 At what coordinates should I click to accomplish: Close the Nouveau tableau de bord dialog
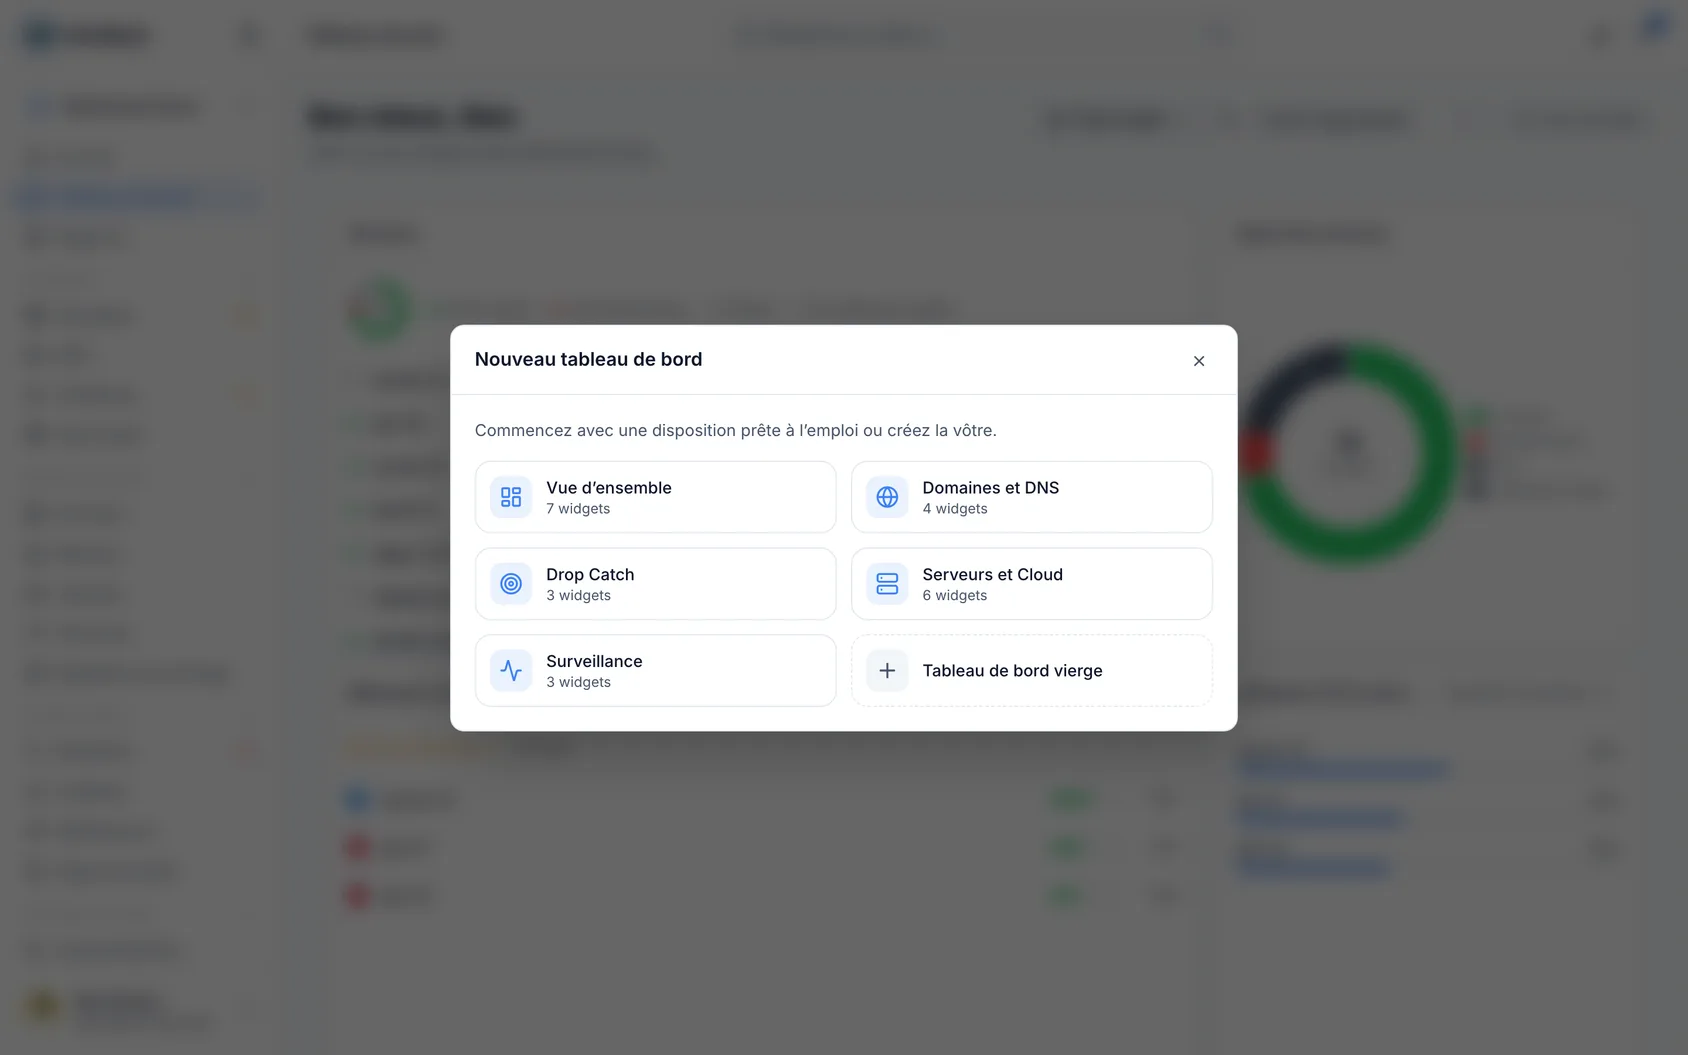point(1198,361)
